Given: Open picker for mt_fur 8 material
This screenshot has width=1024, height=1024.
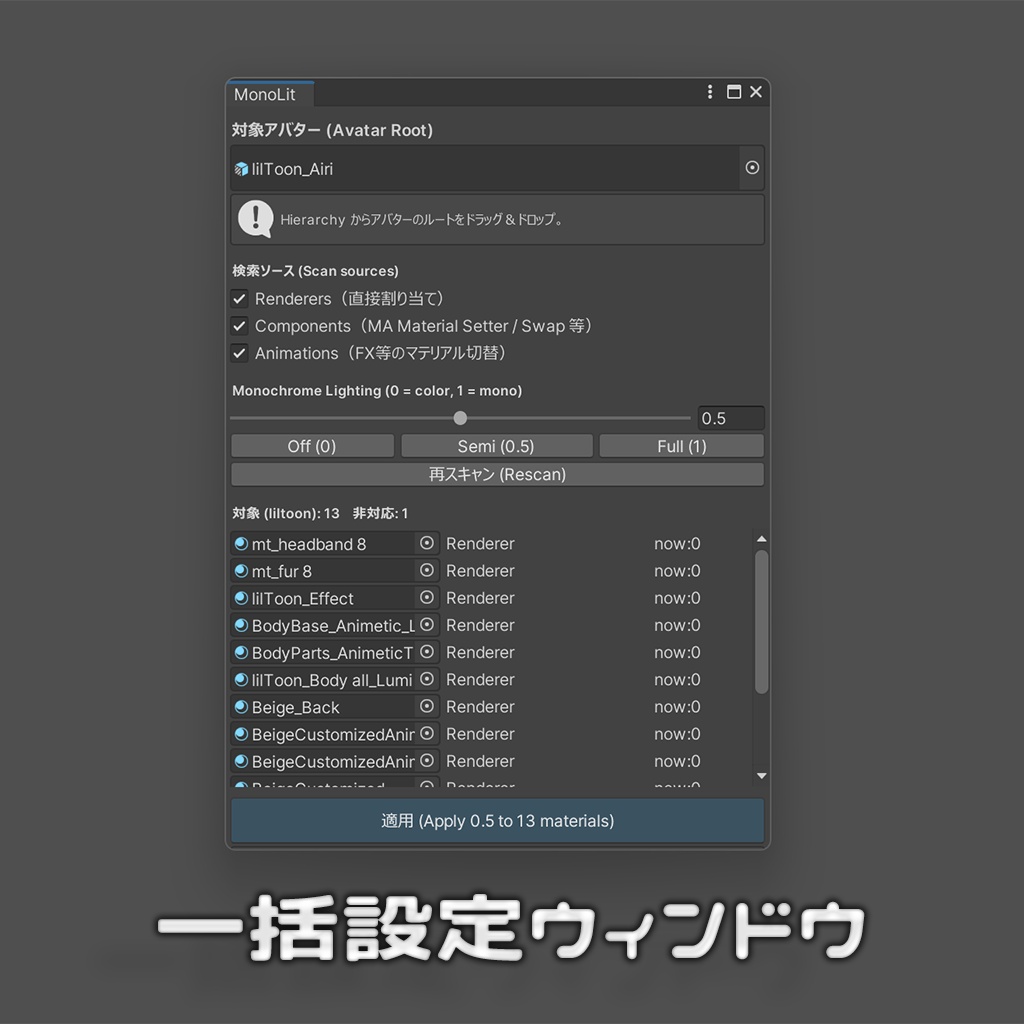Looking at the screenshot, I should (427, 571).
